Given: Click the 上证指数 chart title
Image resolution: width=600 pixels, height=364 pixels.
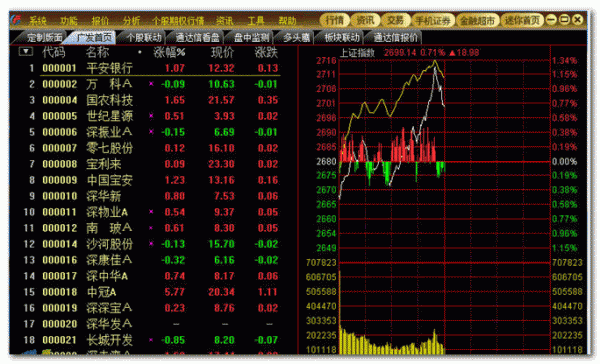Looking at the screenshot, I should (x=357, y=53).
